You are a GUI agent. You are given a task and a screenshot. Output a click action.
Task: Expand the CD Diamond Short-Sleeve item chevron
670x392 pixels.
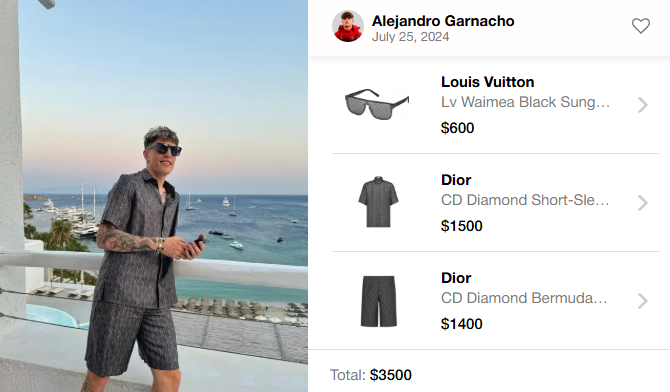point(643,203)
